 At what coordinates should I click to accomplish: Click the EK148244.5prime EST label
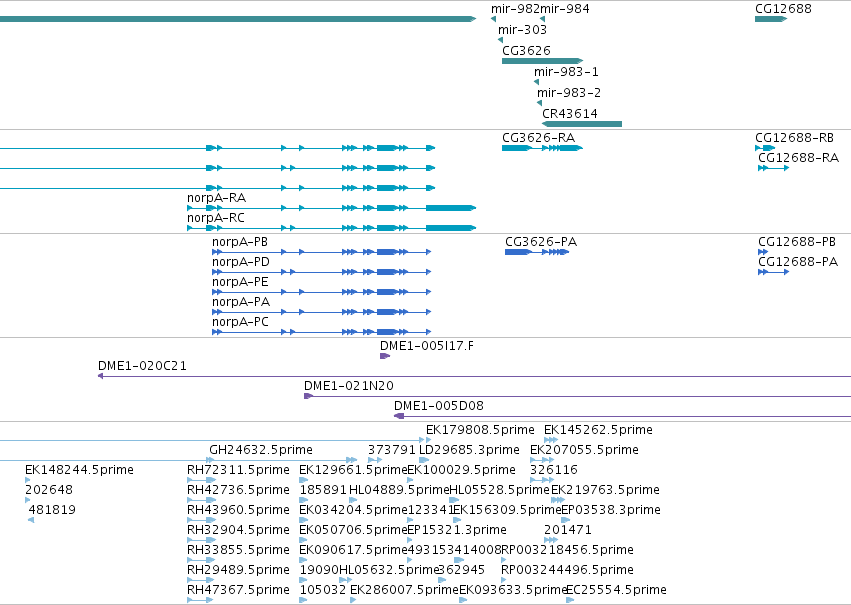point(79,470)
